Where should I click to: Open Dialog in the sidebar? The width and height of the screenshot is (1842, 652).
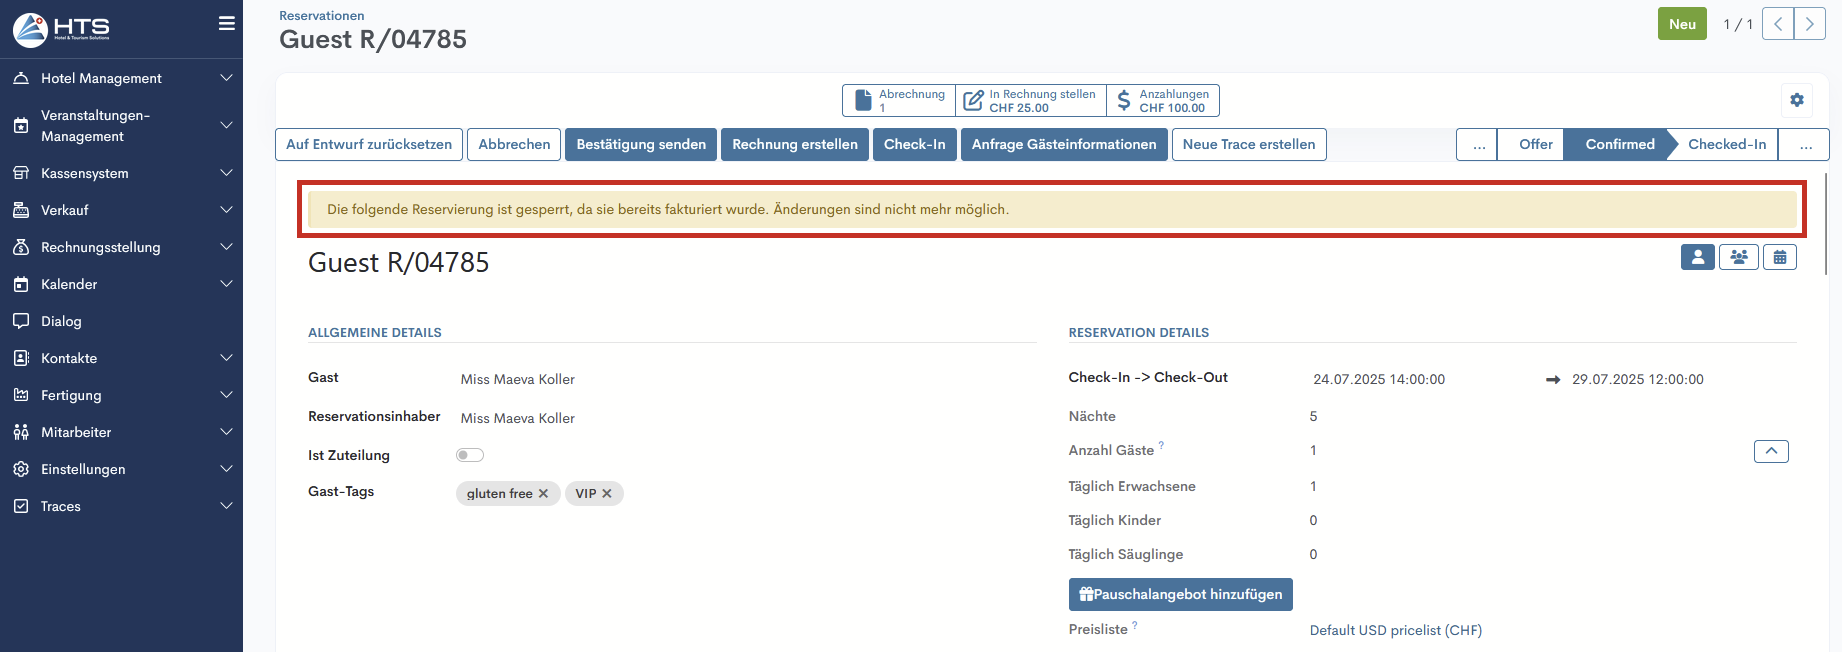click(61, 321)
